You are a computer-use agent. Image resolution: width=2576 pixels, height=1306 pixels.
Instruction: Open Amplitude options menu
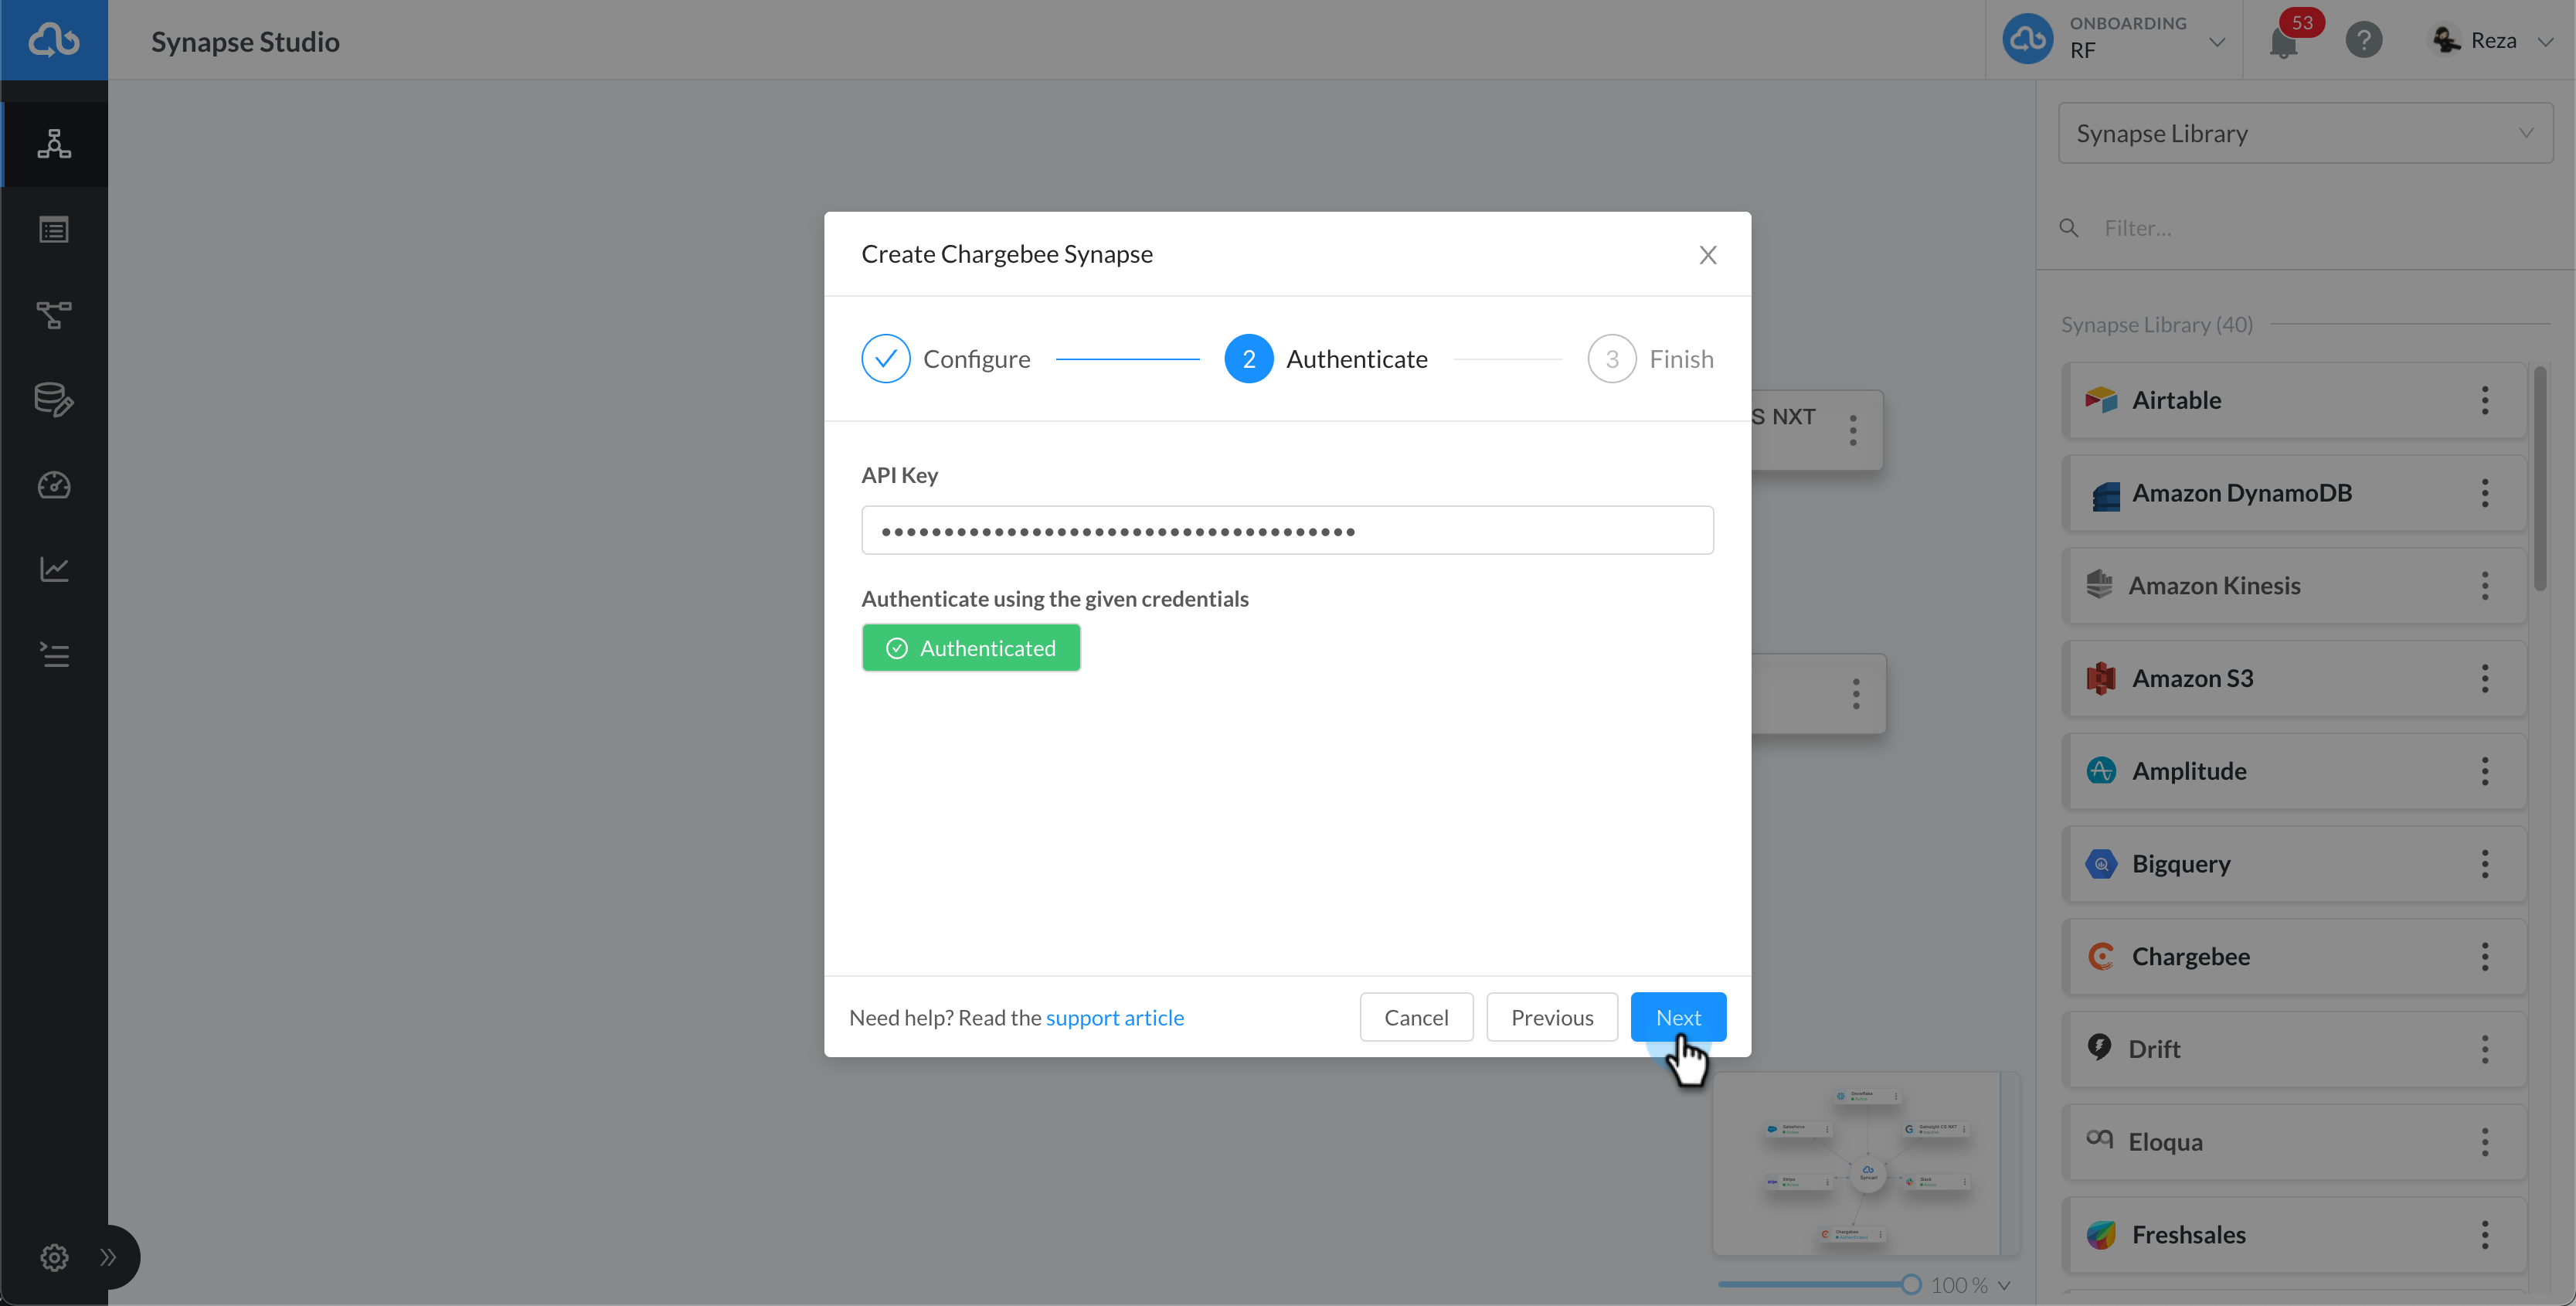pyautogui.click(x=2485, y=771)
